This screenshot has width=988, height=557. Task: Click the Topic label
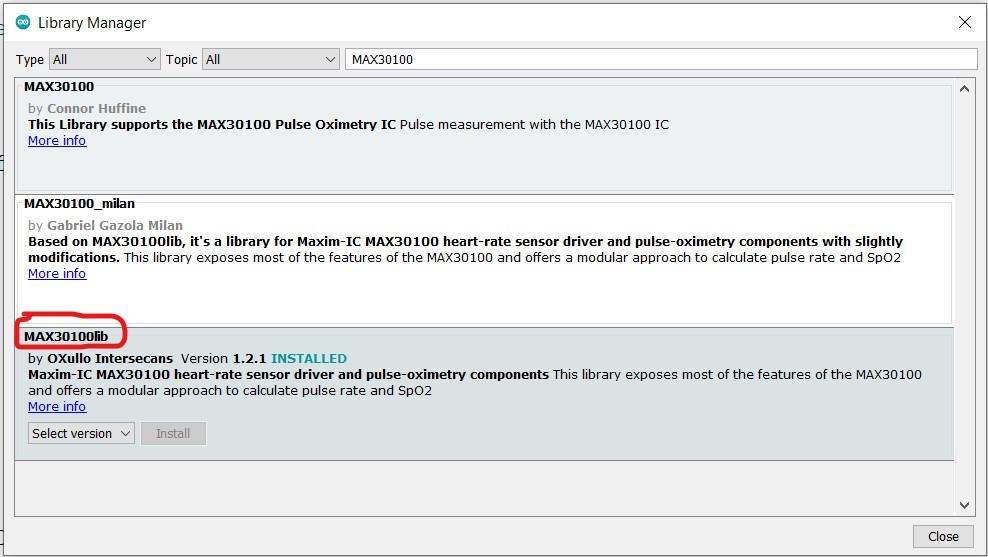(181, 59)
